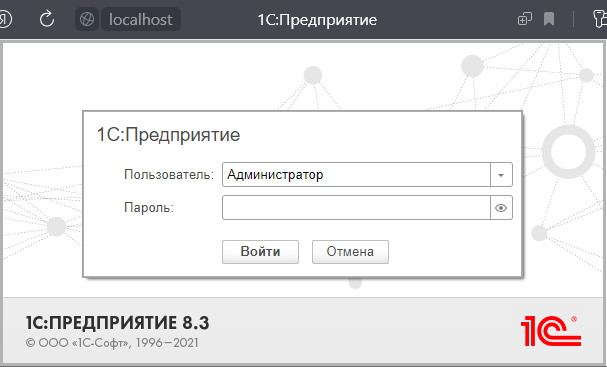Click the Отмена button

[350, 252]
